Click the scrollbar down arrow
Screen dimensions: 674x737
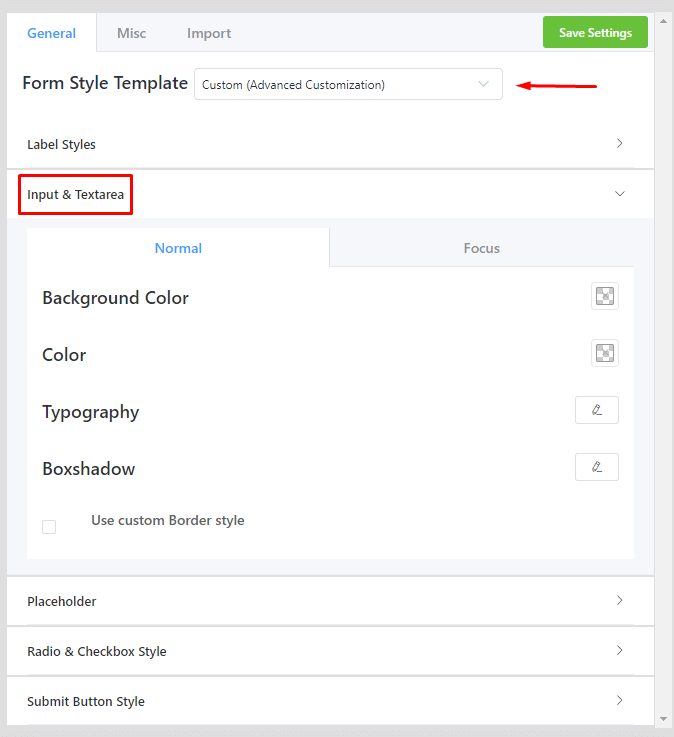(664, 719)
